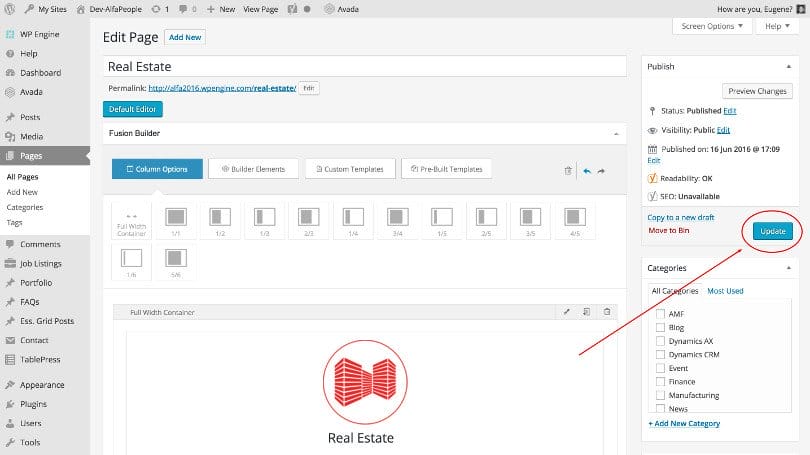Screen dimensions: 810x455
Task: Open the Screen Options dropdown
Action: pos(711,26)
